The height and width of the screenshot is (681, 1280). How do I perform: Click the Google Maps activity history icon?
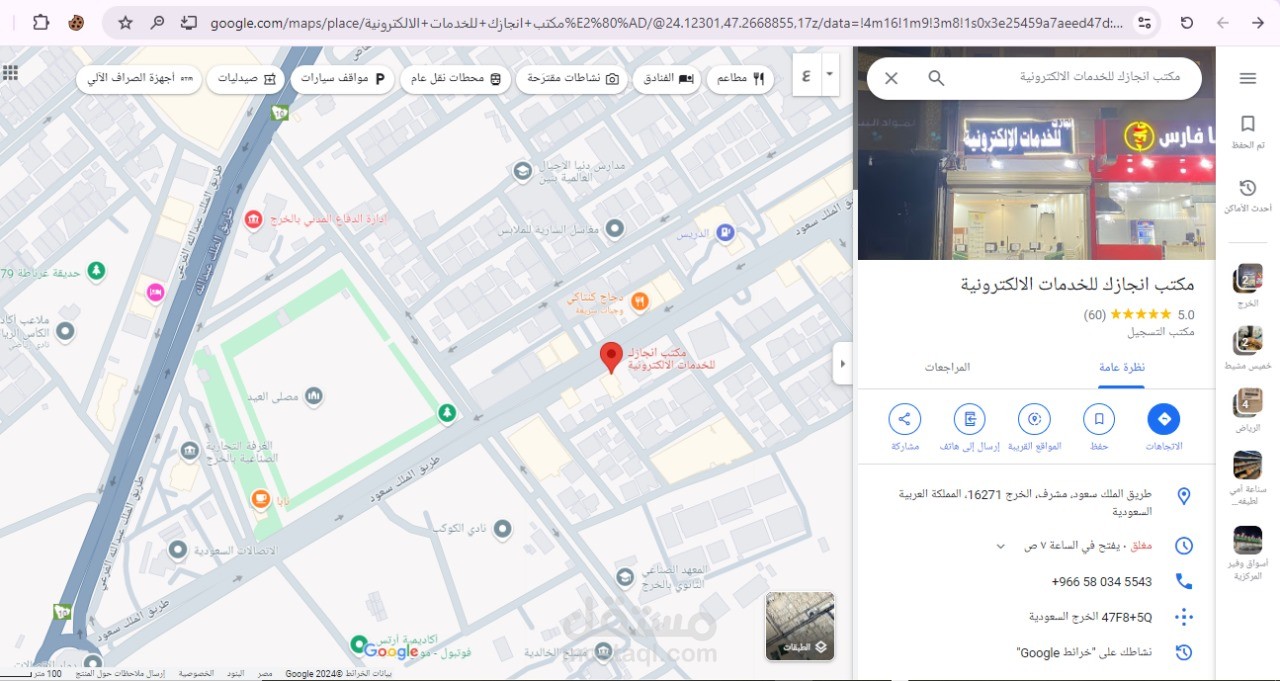[1184, 652]
